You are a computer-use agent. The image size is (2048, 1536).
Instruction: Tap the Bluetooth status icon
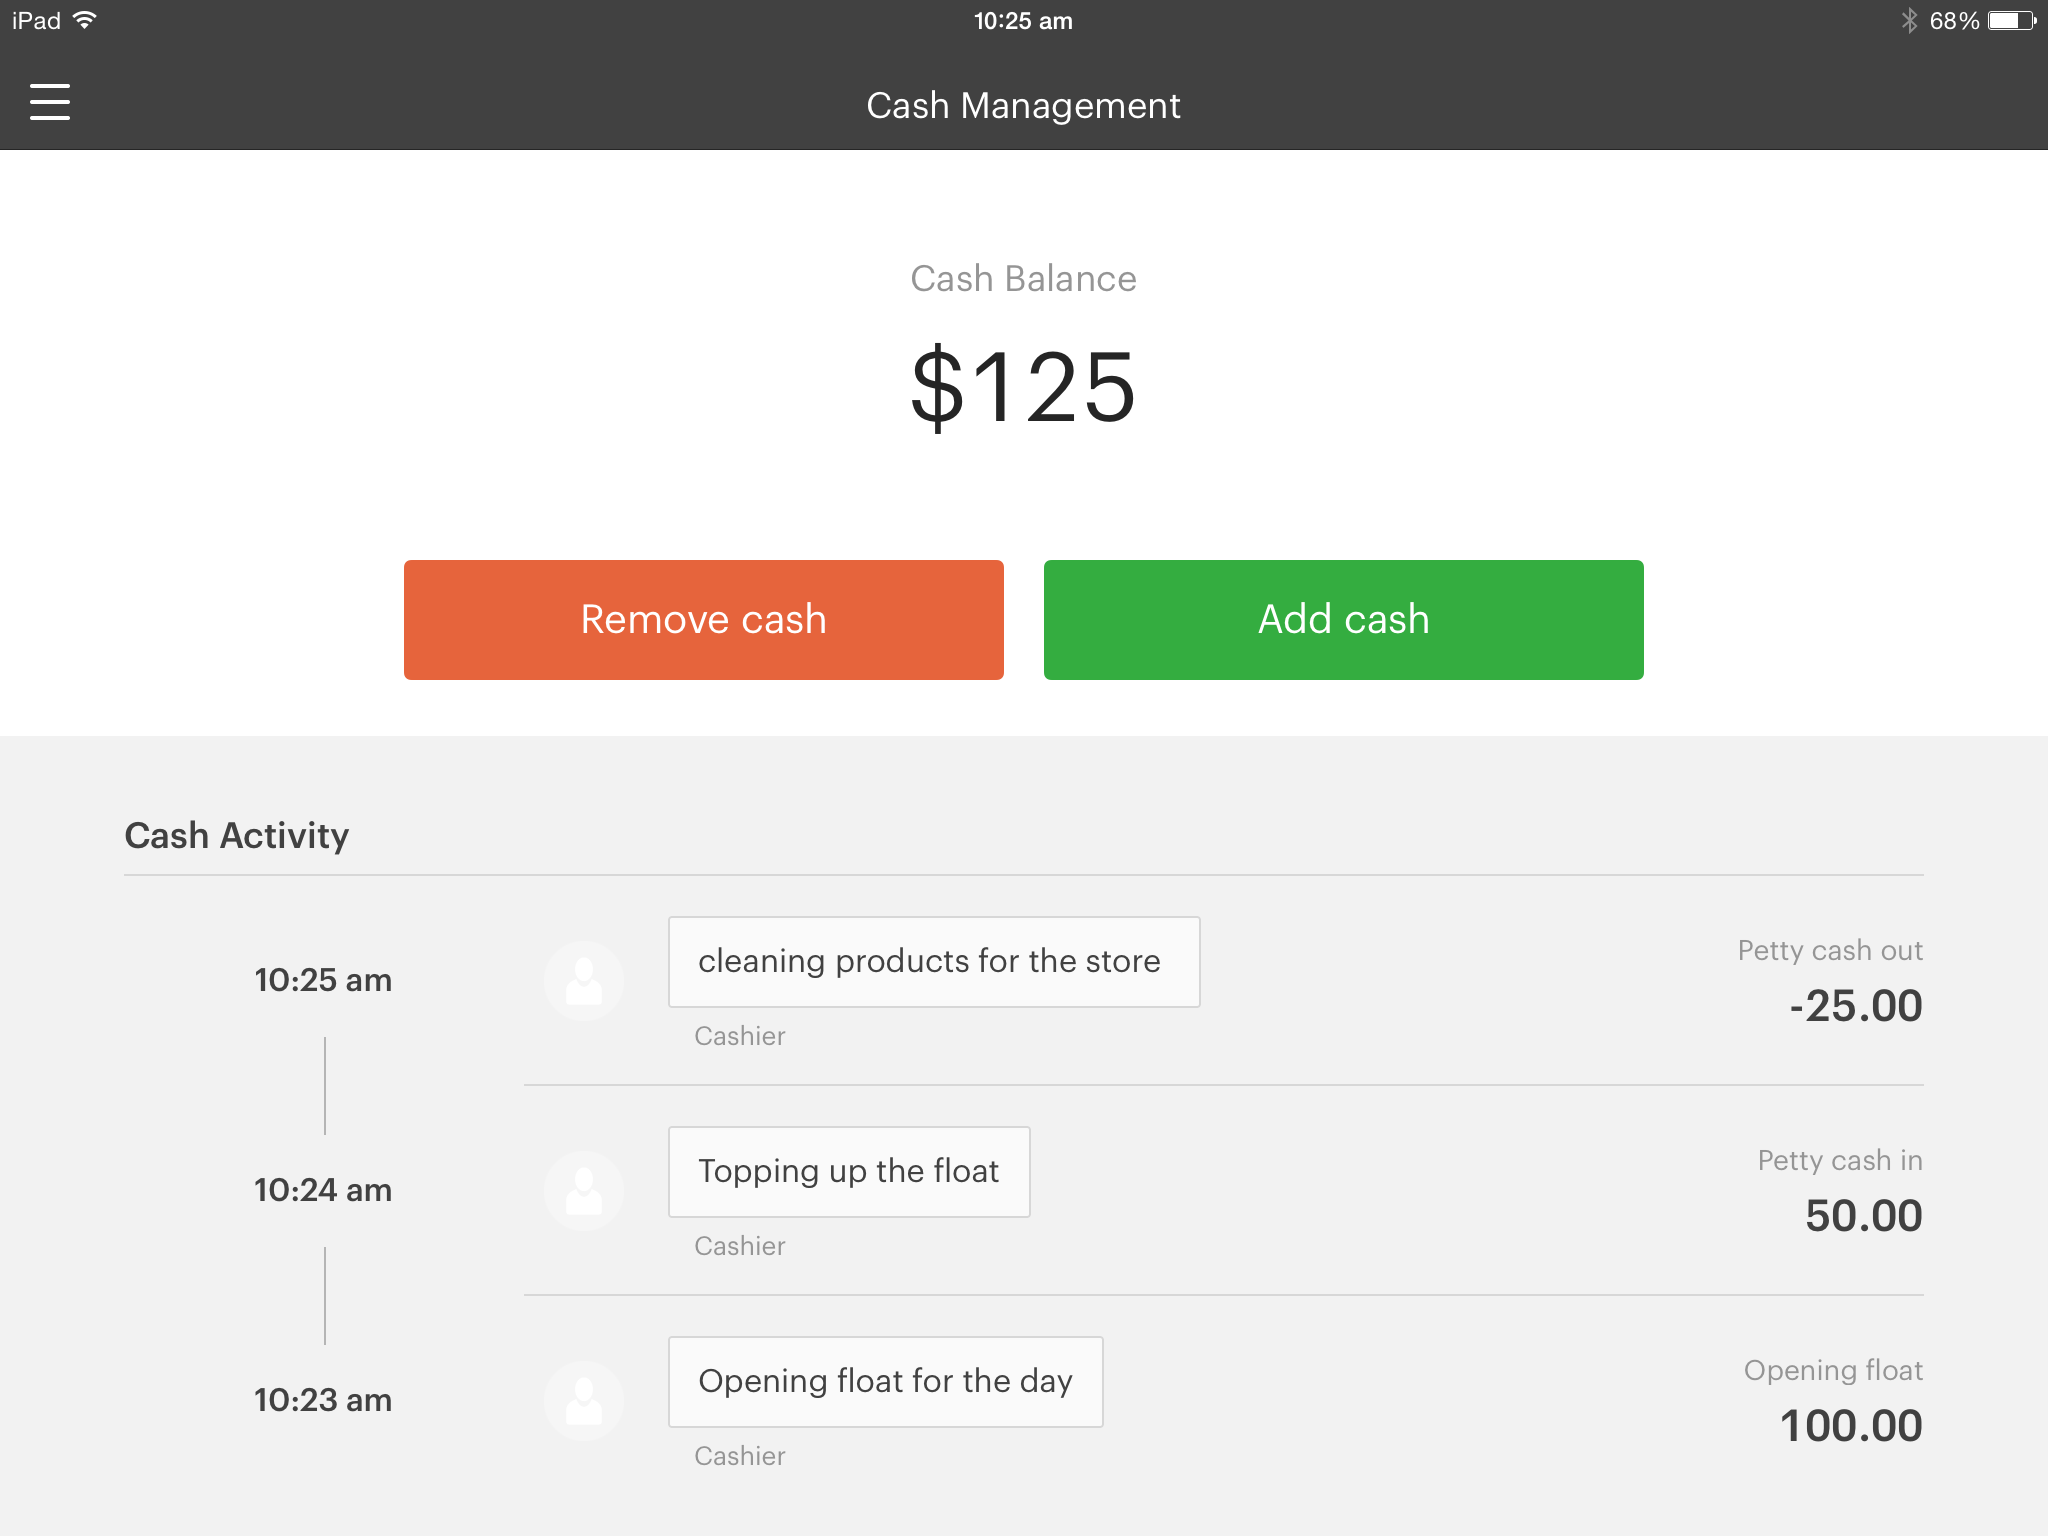(x=1909, y=20)
